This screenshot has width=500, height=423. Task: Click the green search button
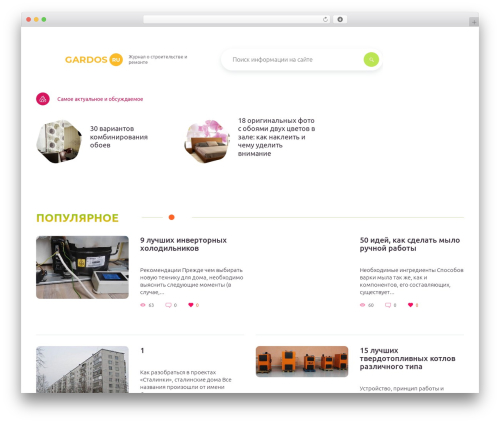(371, 60)
